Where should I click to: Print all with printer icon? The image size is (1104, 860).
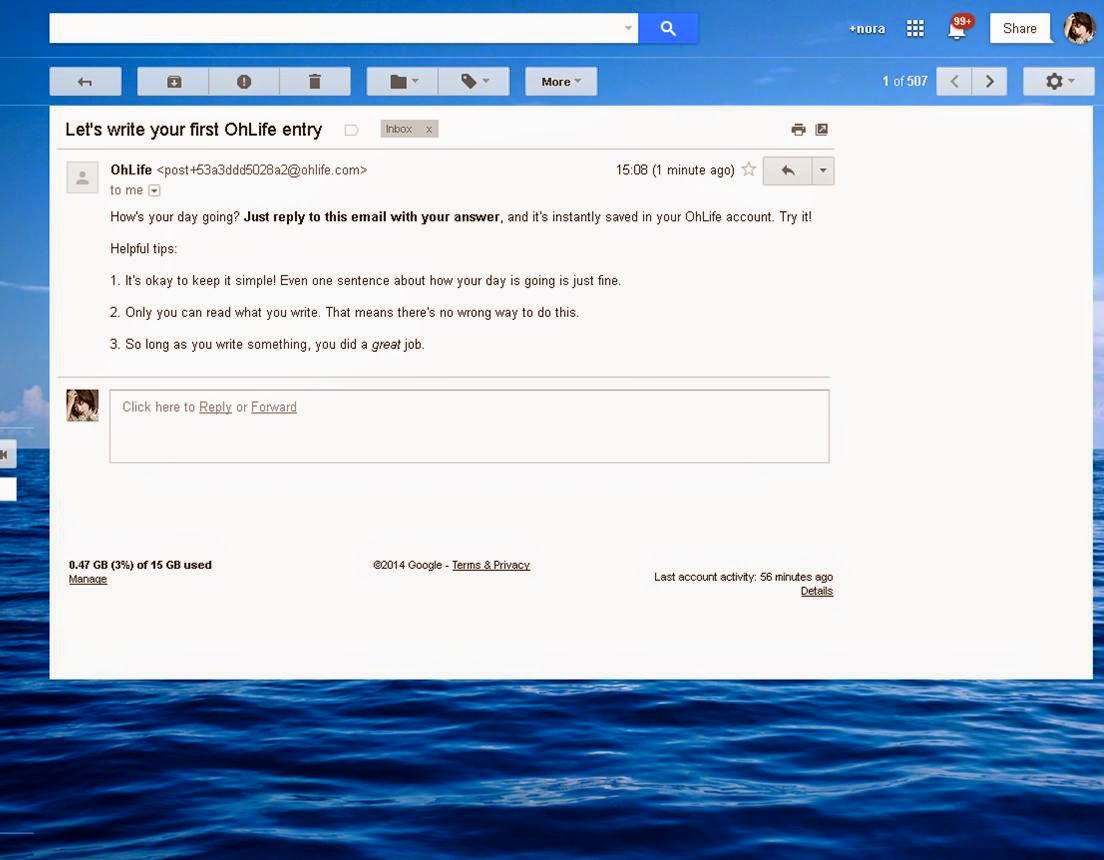[x=798, y=130]
